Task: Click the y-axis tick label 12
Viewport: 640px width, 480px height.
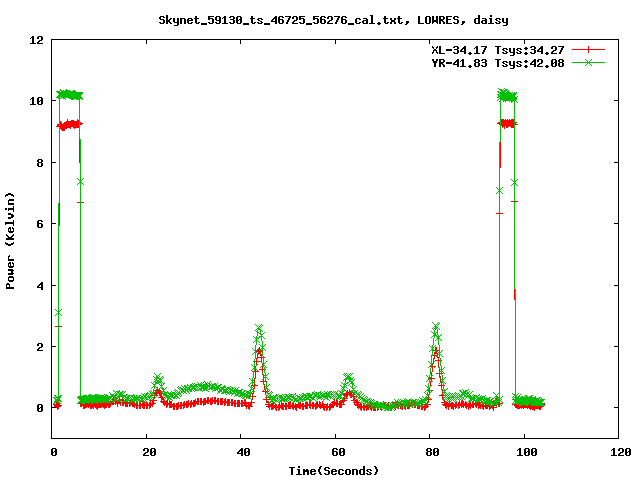Action: pos(36,40)
